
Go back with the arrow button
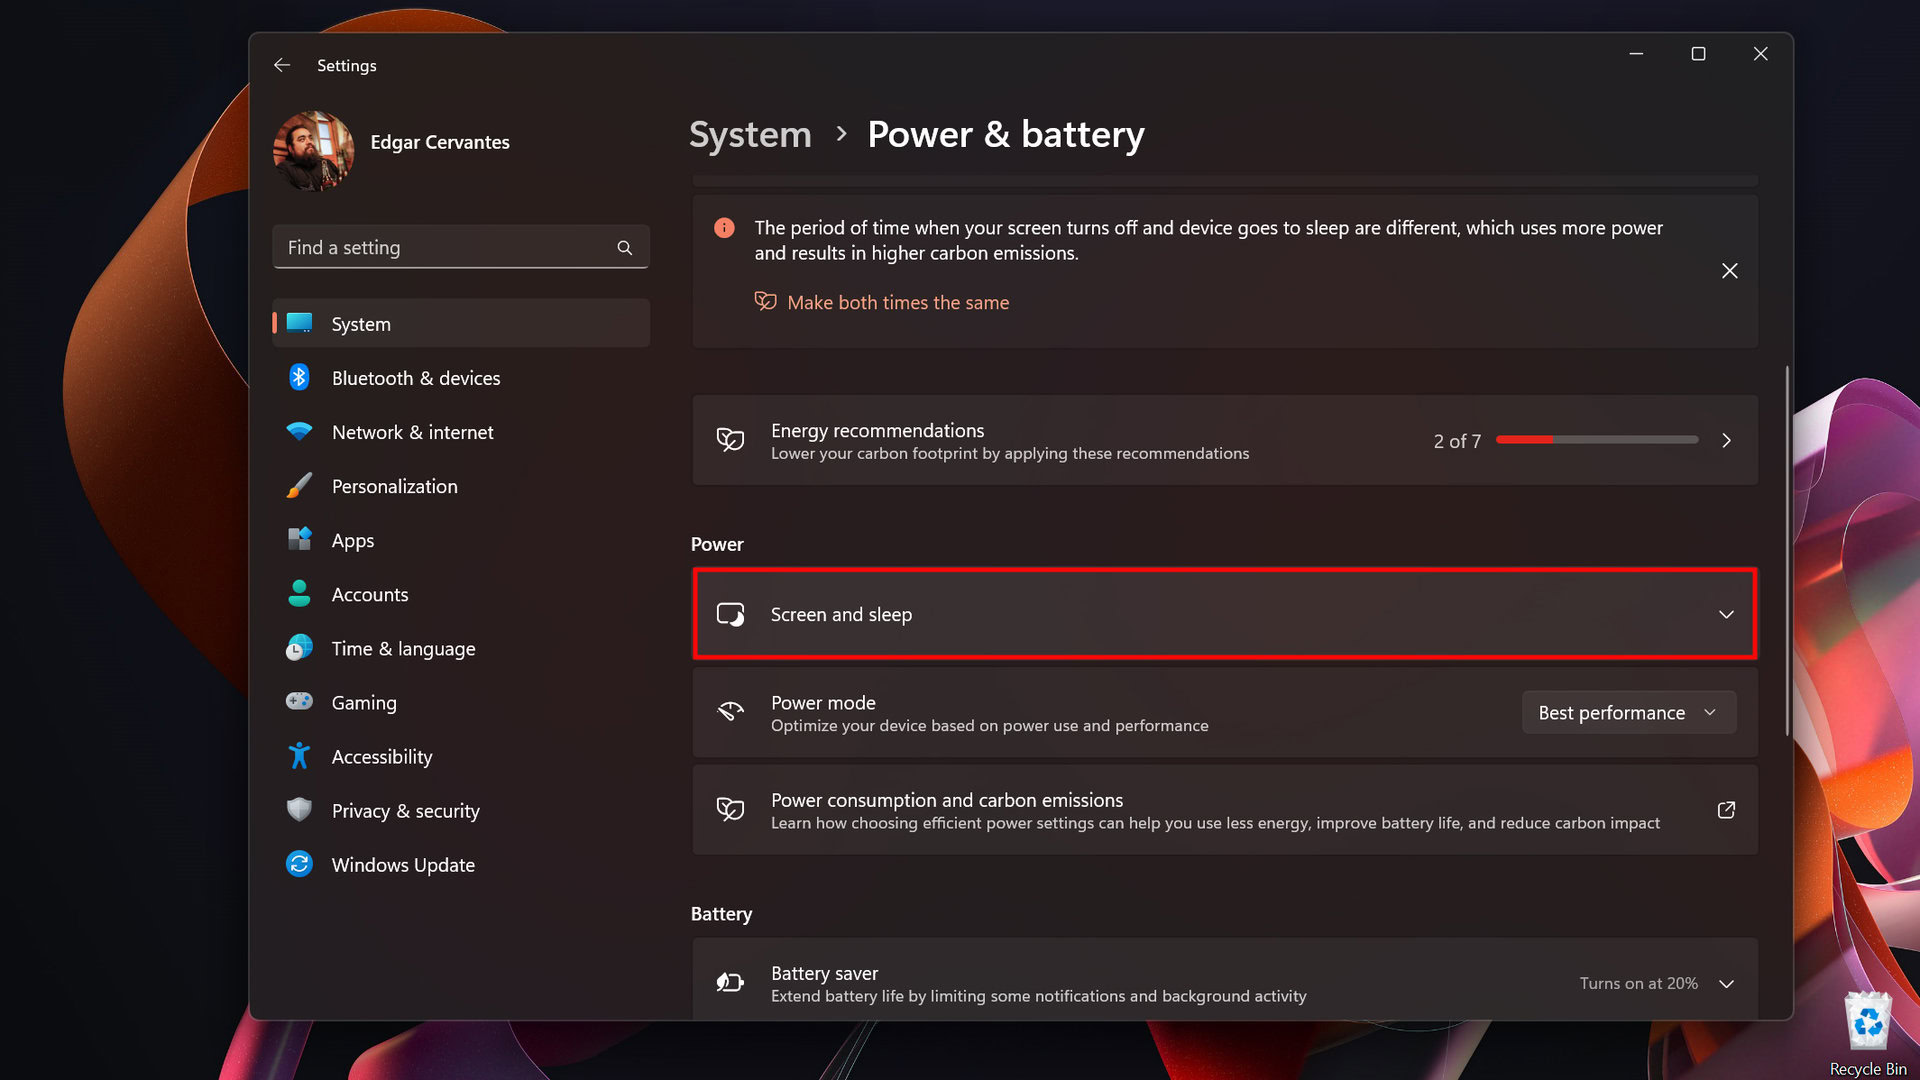coord(282,65)
